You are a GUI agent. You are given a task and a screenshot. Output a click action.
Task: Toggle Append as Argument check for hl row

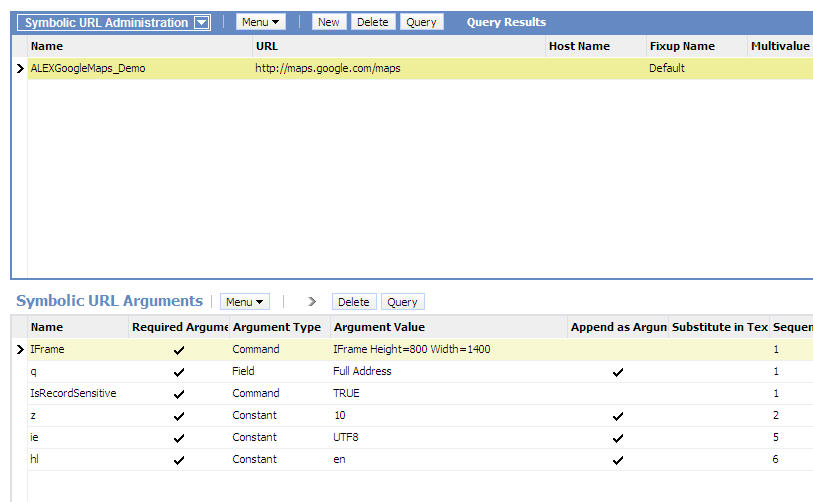618,460
